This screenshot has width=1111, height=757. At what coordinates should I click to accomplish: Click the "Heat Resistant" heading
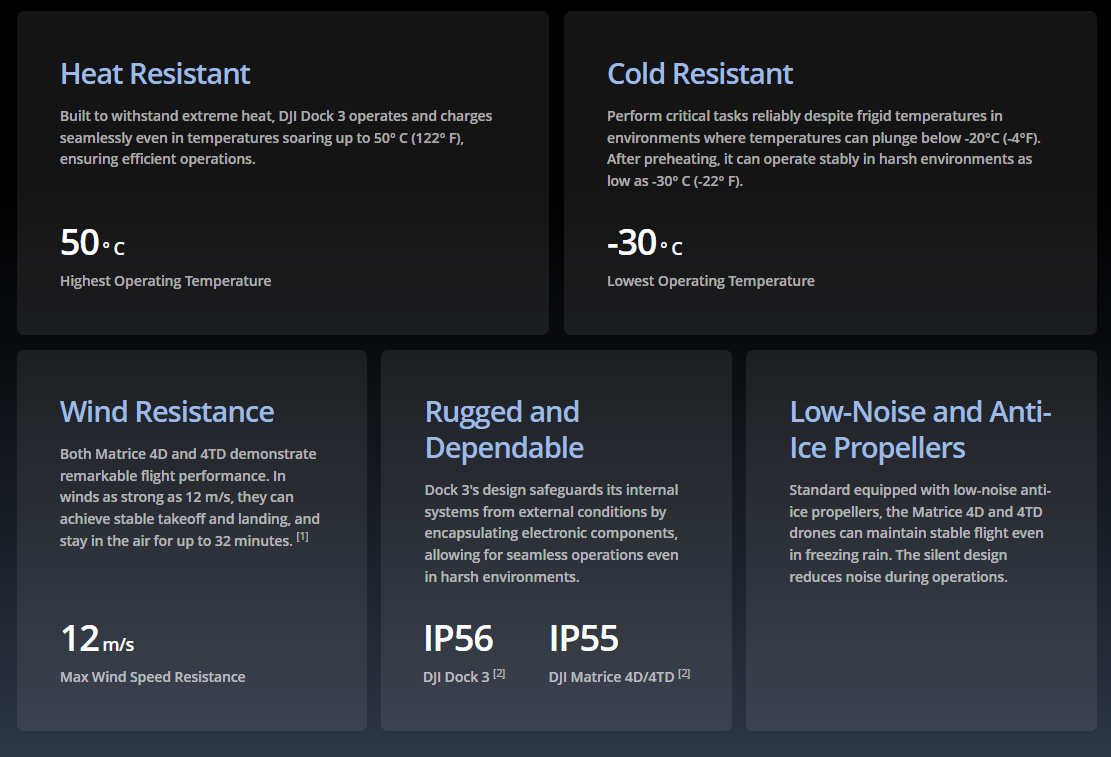tap(155, 74)
